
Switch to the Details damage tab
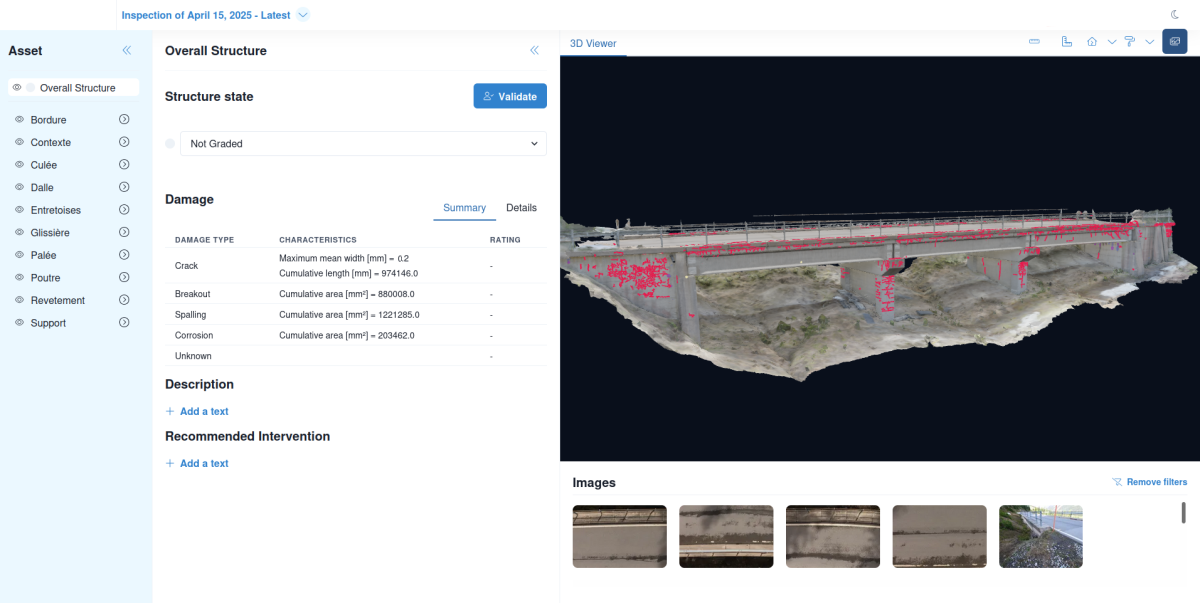point(521,208)
